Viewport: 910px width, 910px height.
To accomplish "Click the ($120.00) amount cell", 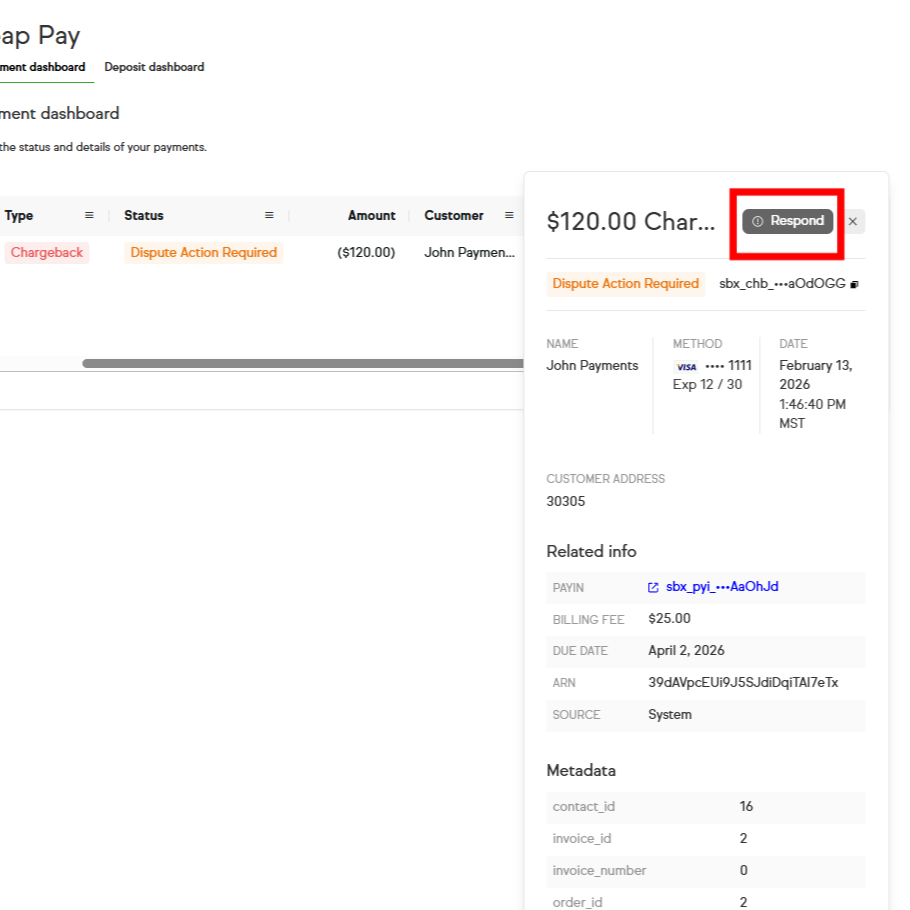I will coord(366,253).
